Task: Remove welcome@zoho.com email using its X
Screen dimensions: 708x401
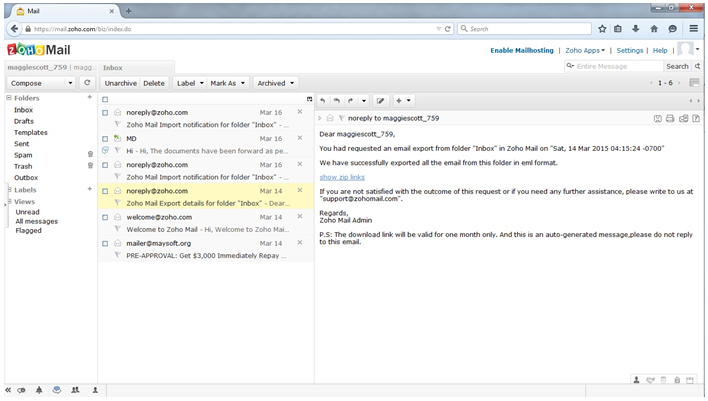Action: click(299, 216)
